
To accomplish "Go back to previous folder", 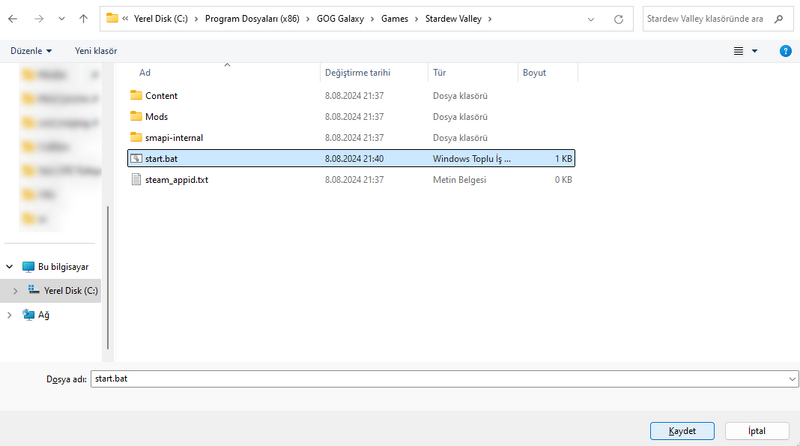I will pos(13,19).
